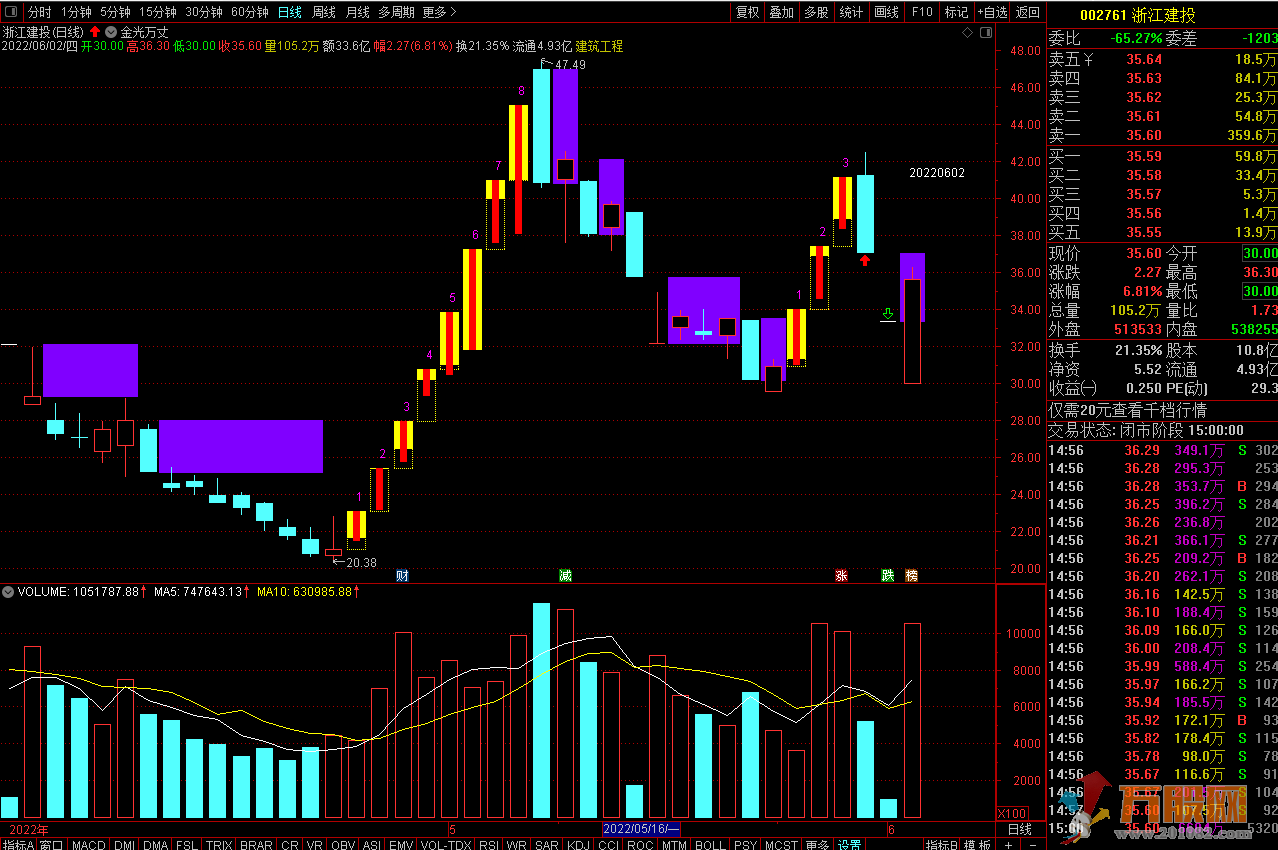Screen dimensions: 1278x850
Task: Click the 返回 back button
Action: click(x=1028, y=12)
